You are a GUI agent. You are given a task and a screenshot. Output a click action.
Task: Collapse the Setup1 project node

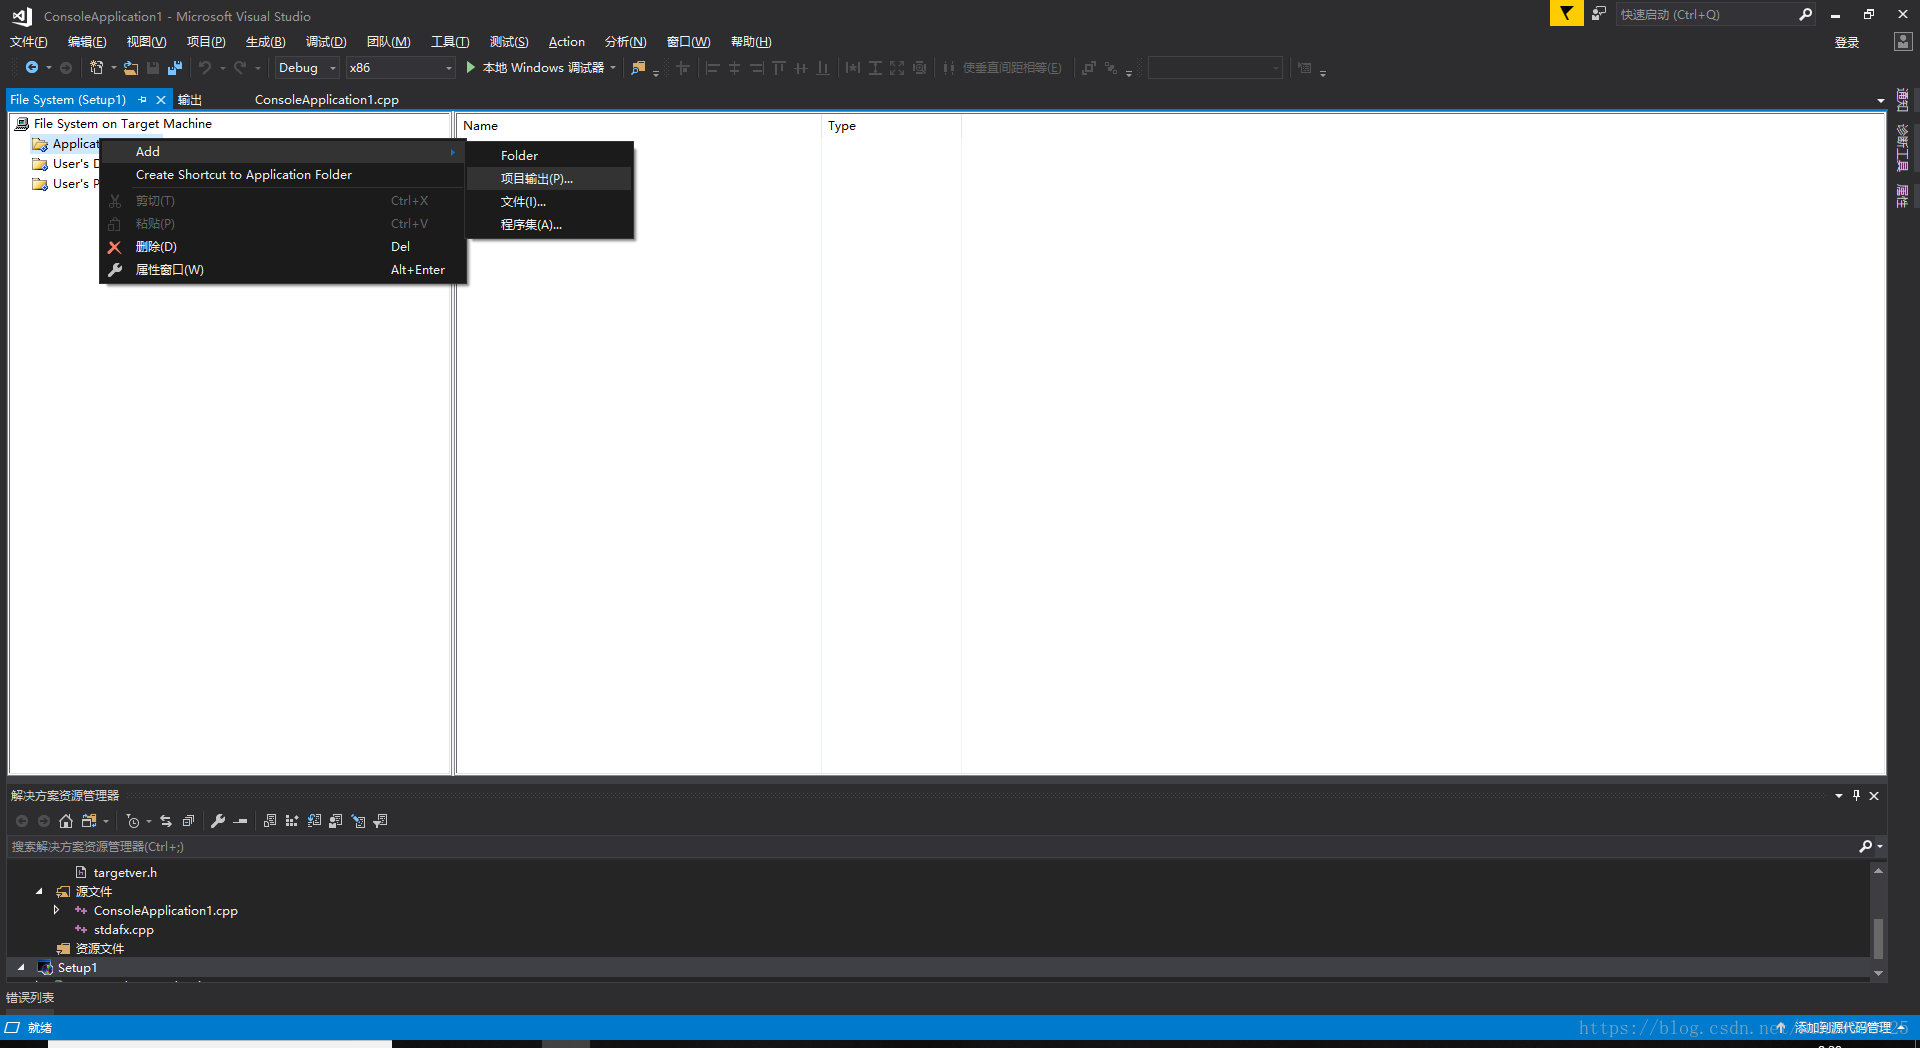tap(21, 967)
